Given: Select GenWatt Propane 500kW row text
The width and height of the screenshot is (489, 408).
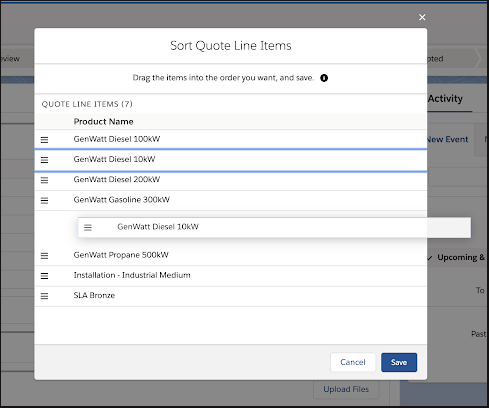Looking at the screenshot, I should (x=121, y=255).
